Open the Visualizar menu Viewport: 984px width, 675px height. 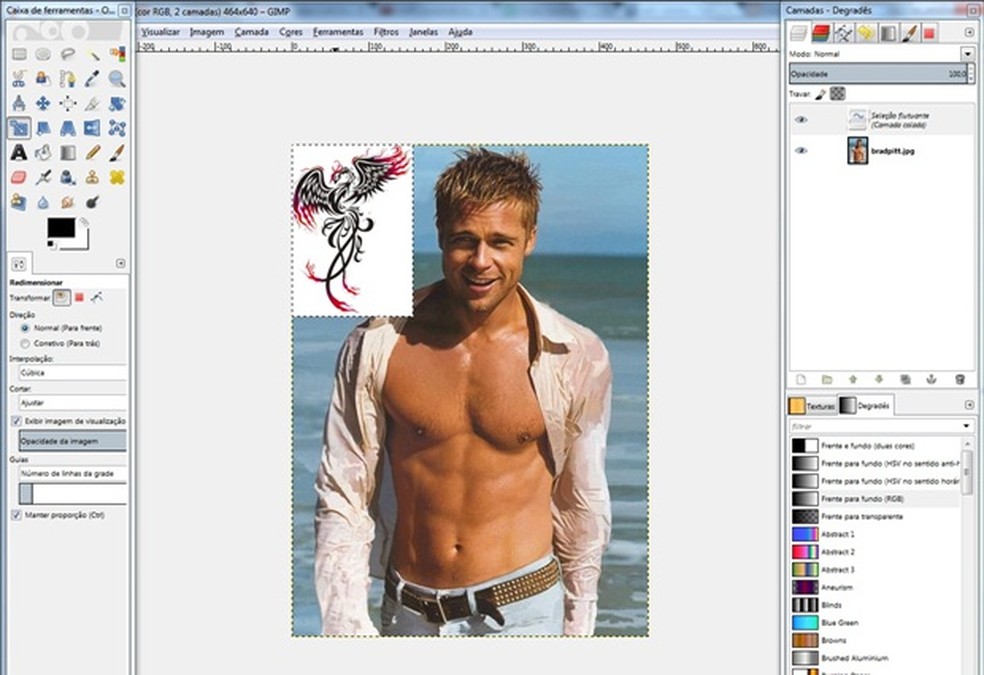coord(160,32)
